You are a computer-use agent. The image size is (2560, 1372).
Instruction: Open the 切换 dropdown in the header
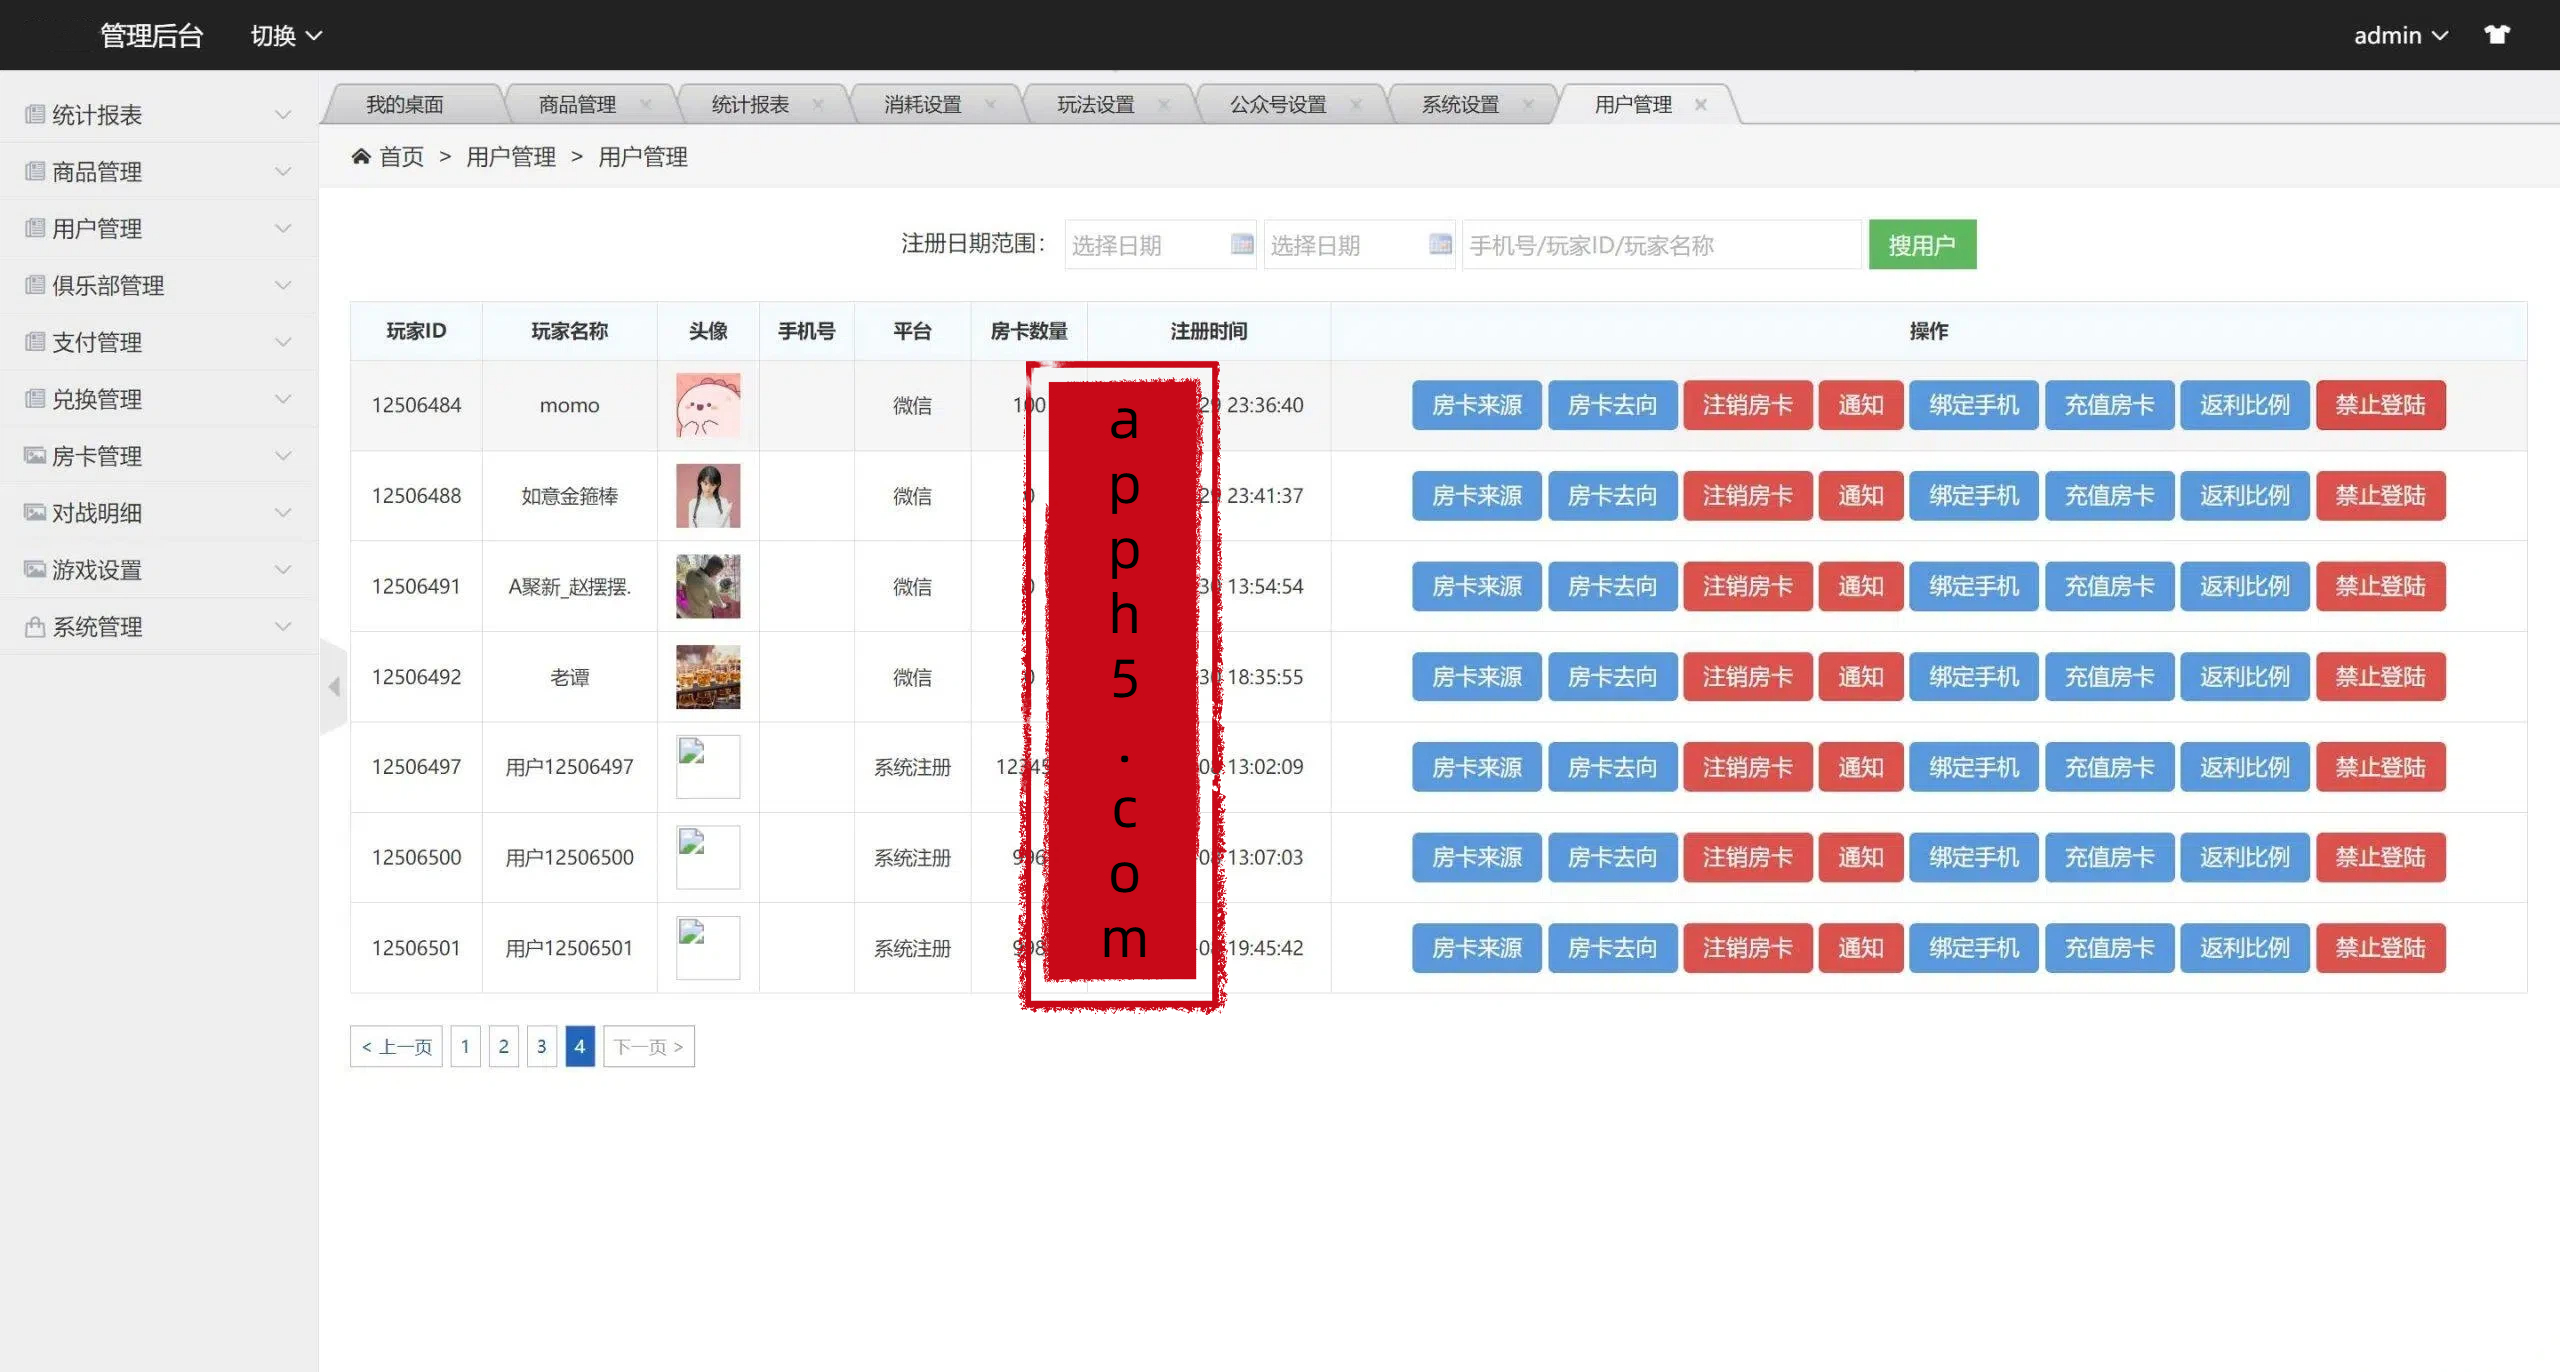285,35
